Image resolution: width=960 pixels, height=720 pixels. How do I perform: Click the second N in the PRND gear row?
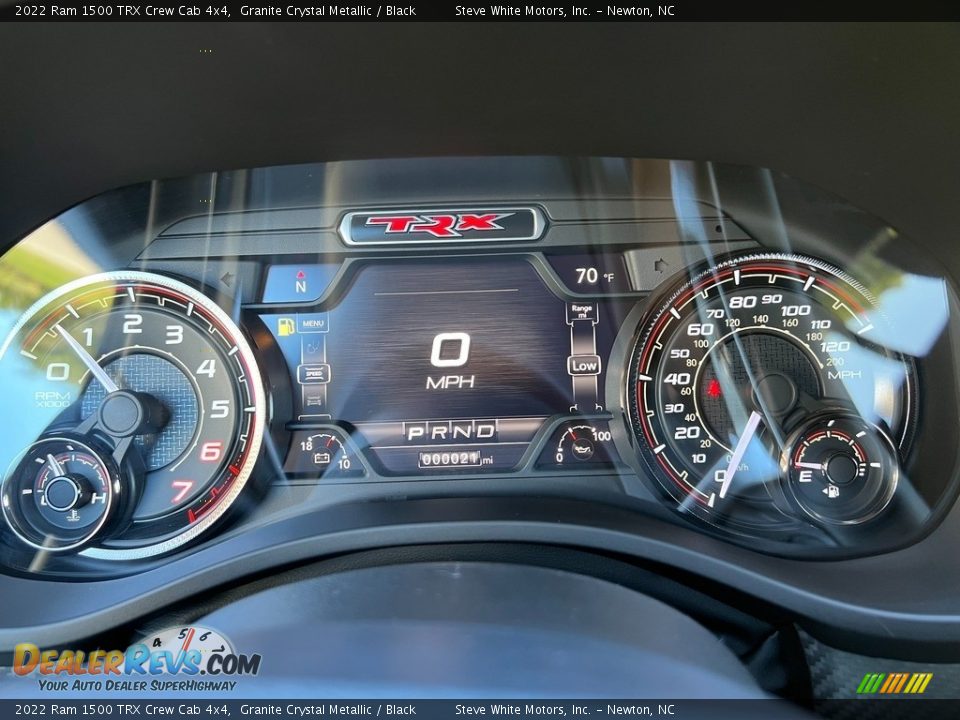462,432
